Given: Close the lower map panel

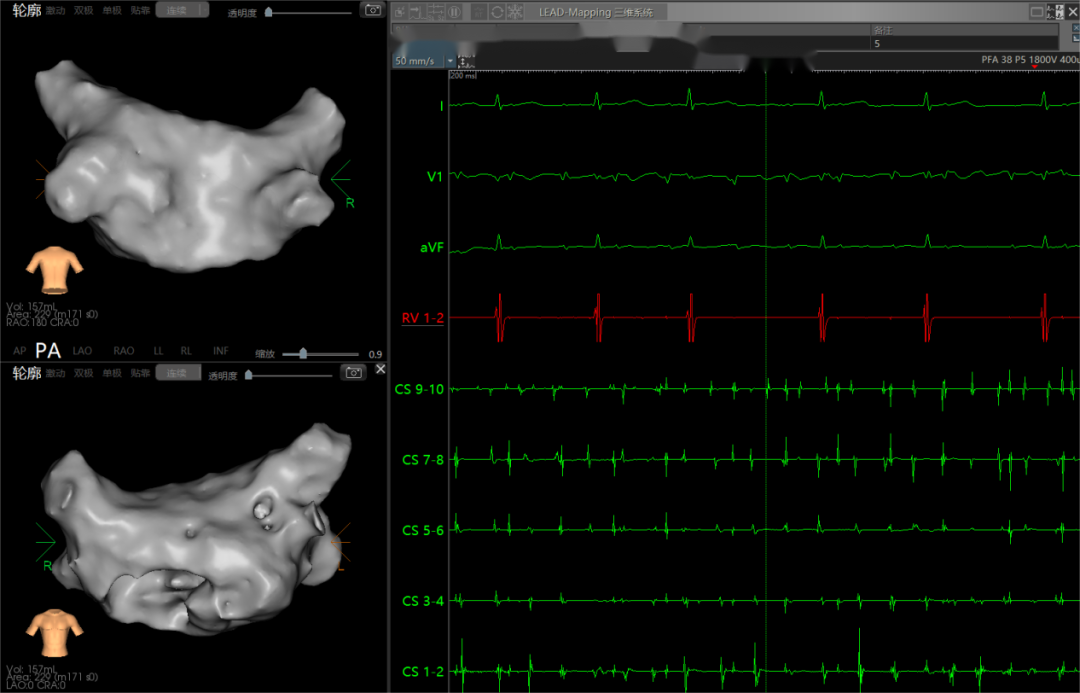Looking at the screenshot, I should 380,369.
